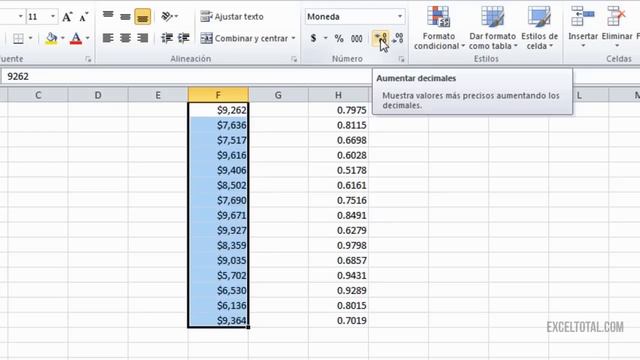Click the cell borders icon
The height and width of the screenshot is (360, 640).
pos(18,38)
